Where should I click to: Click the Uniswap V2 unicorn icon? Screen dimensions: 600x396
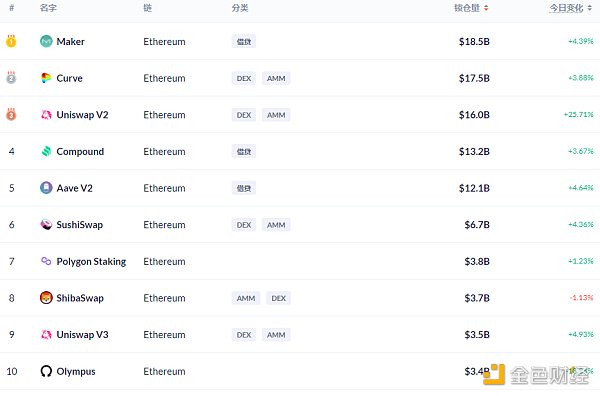point(46,115)
